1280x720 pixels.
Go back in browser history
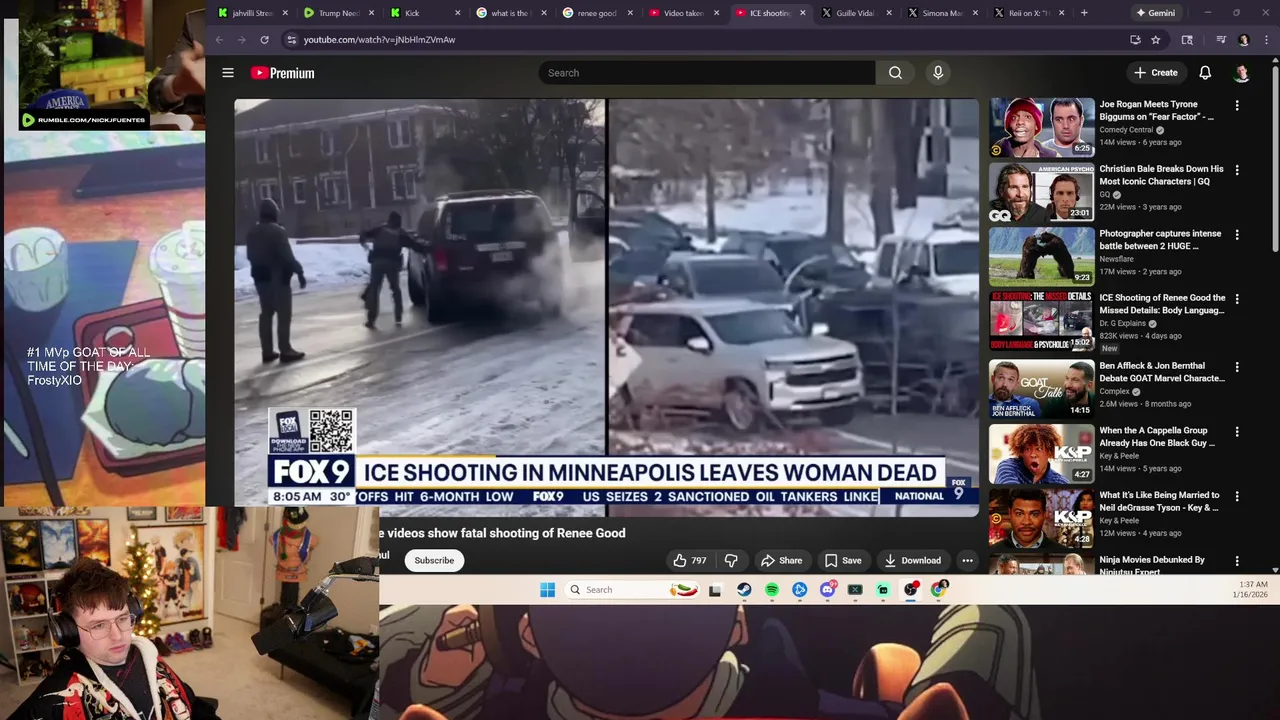click(219, 40)
